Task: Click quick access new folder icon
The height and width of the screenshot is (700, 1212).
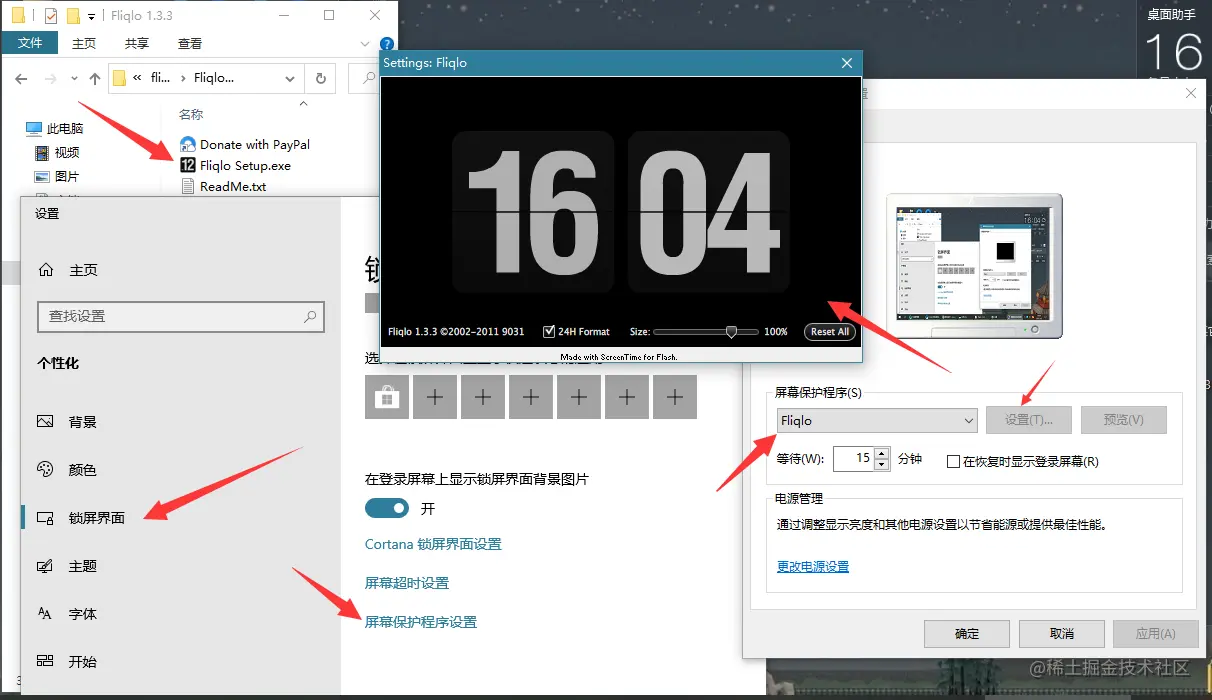Action: pos(73,16)
